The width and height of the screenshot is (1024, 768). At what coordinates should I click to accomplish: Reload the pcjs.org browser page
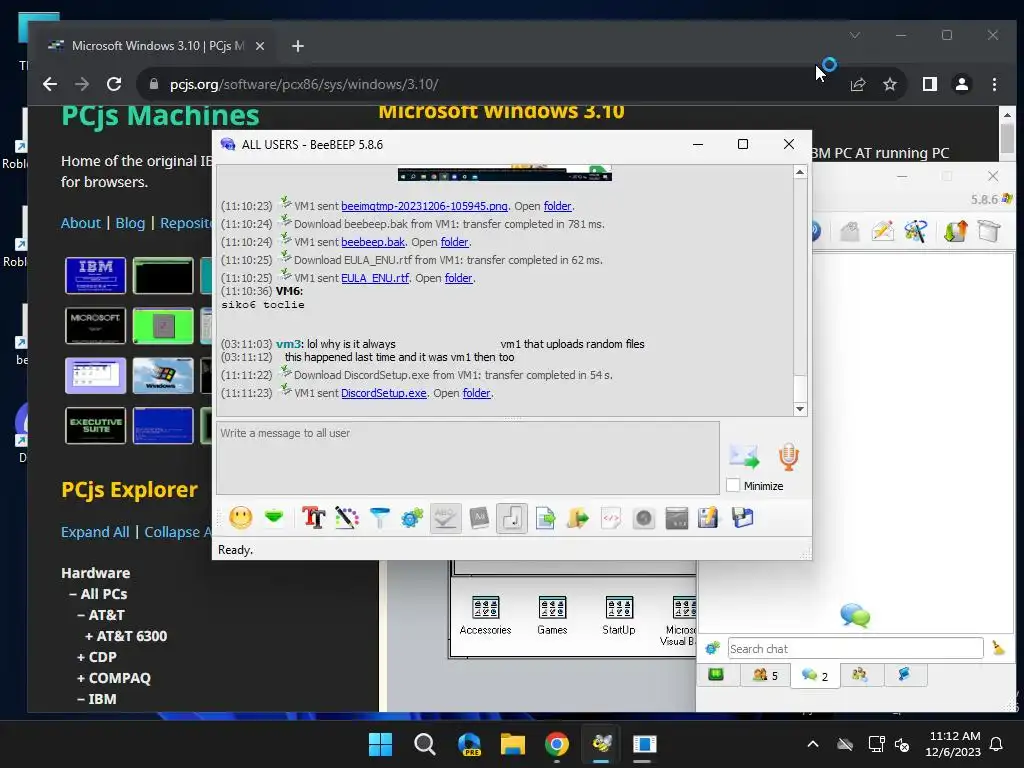(114, 84)
